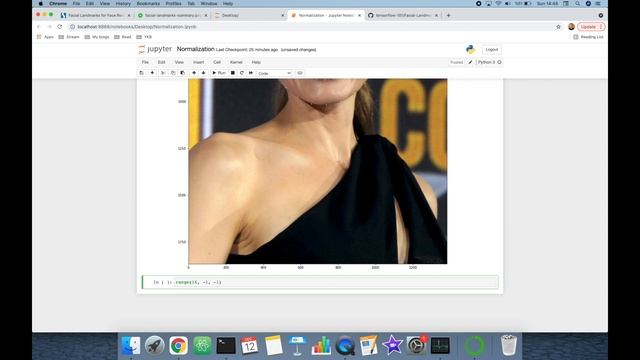Interrupt the kernel with stop icon

pyautogui.click(x=233, y=73)
